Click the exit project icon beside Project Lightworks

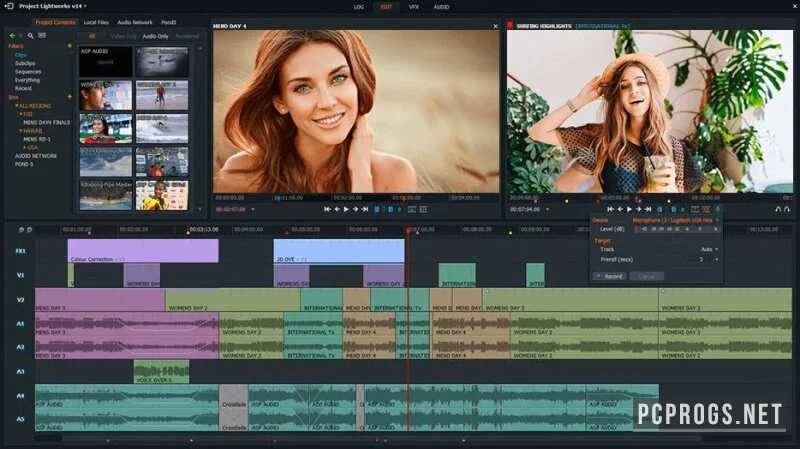pos(9,6)
